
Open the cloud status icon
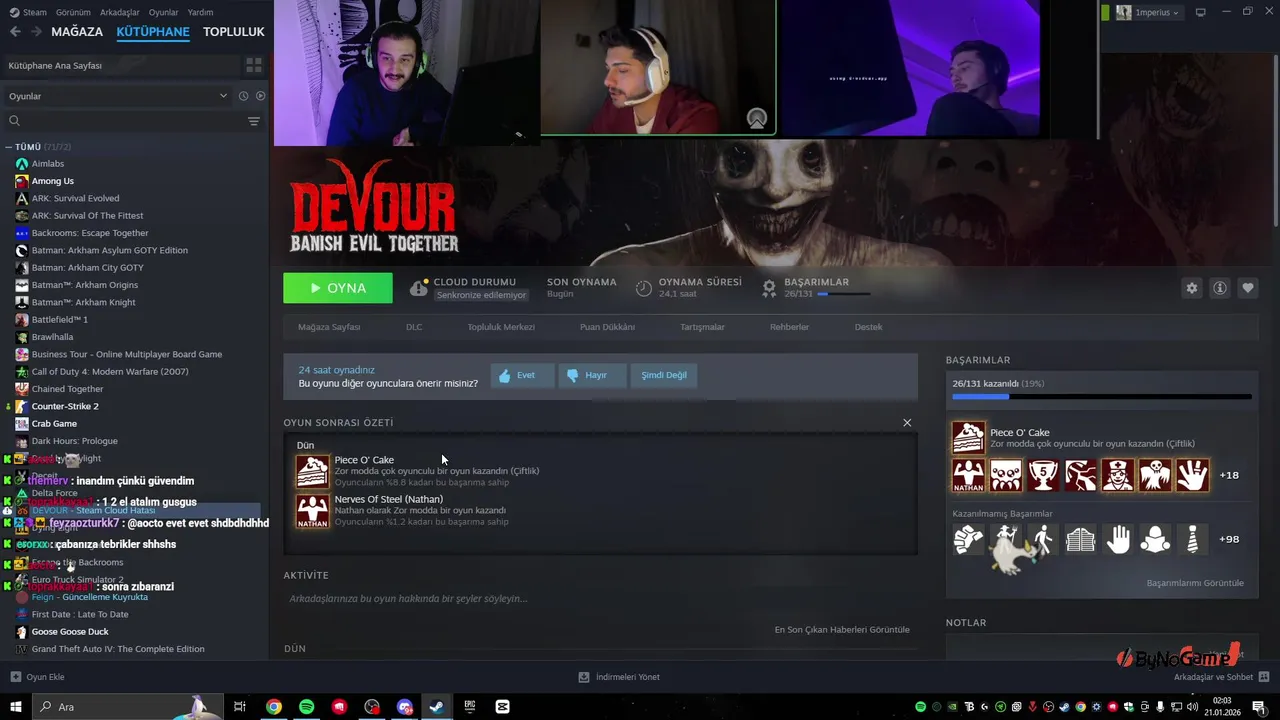coord(419,288)
